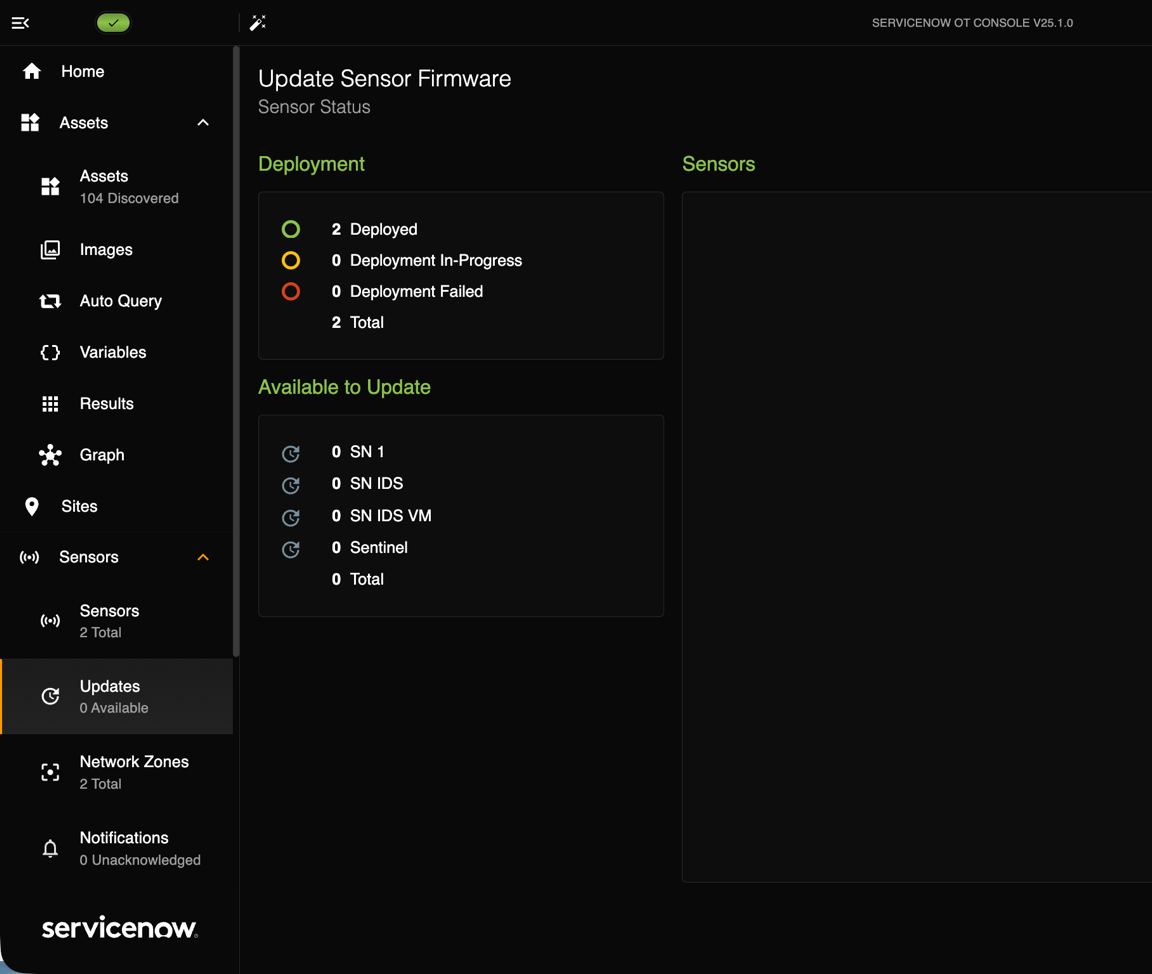The height and width of the screenshot is (974, 1152).
Task: Click the red Deployment Failed circle
Action: coord(291,292)
